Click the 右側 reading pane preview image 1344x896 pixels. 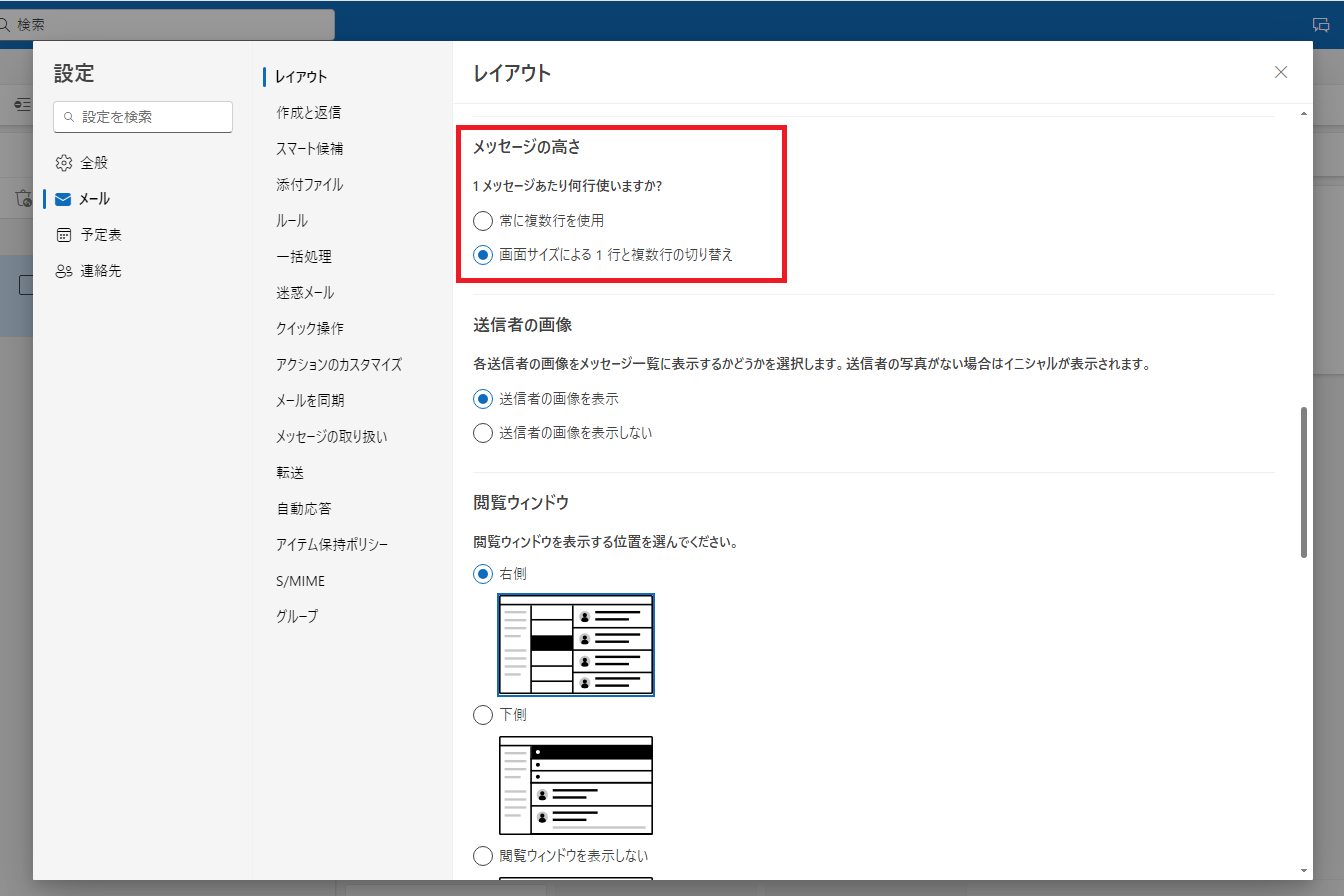click(576, 645)
